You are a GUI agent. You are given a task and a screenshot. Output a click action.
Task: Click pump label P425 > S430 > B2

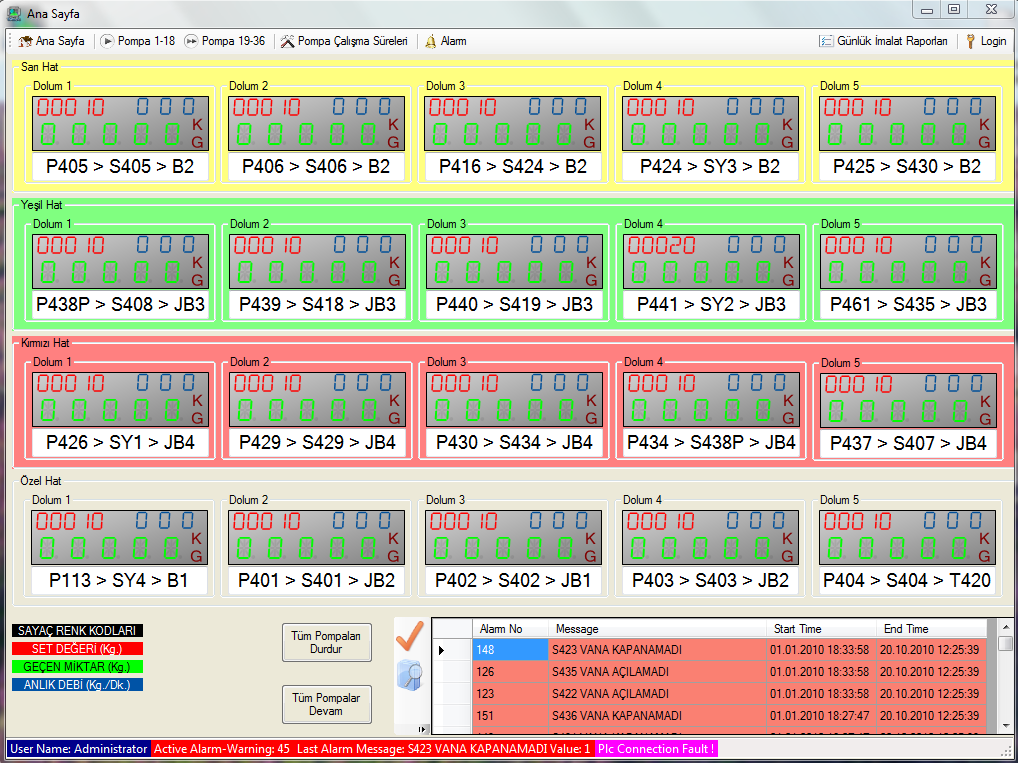click(907, 167)
